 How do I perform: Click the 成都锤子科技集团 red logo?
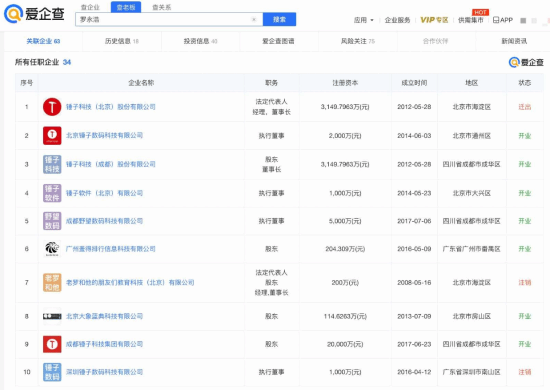(x=52, y=344)
